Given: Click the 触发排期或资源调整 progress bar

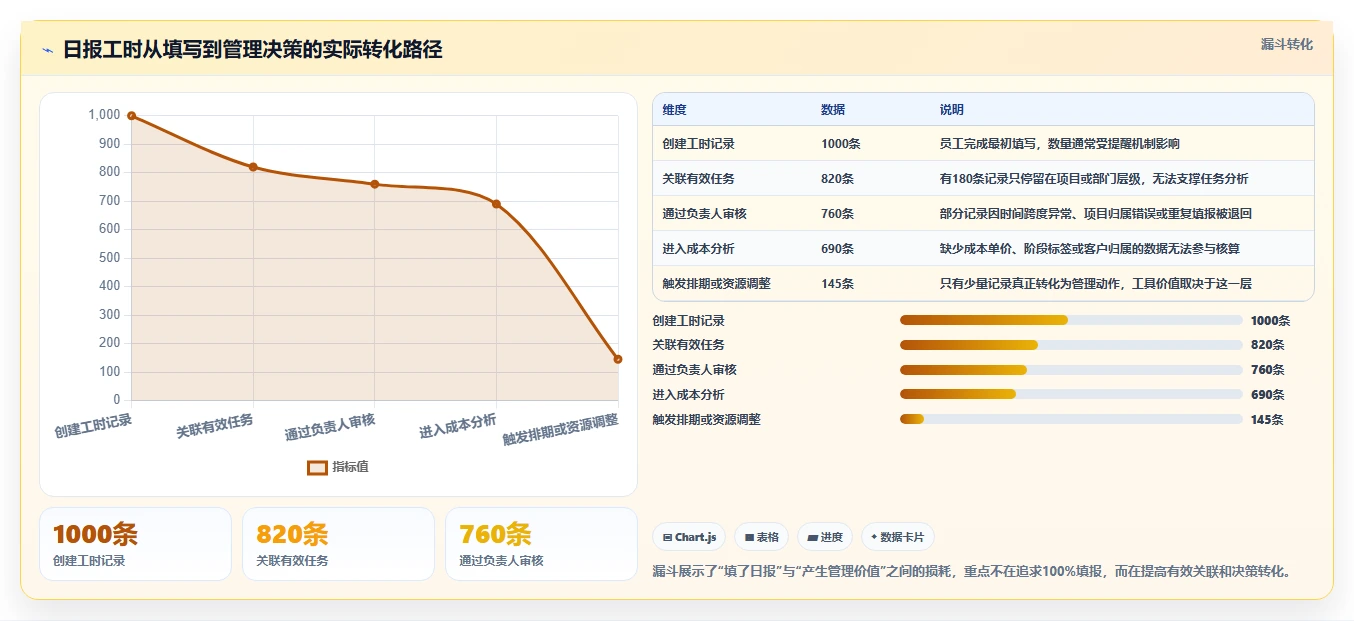Looking at the screenshot, I should [x=1071, y=419].
